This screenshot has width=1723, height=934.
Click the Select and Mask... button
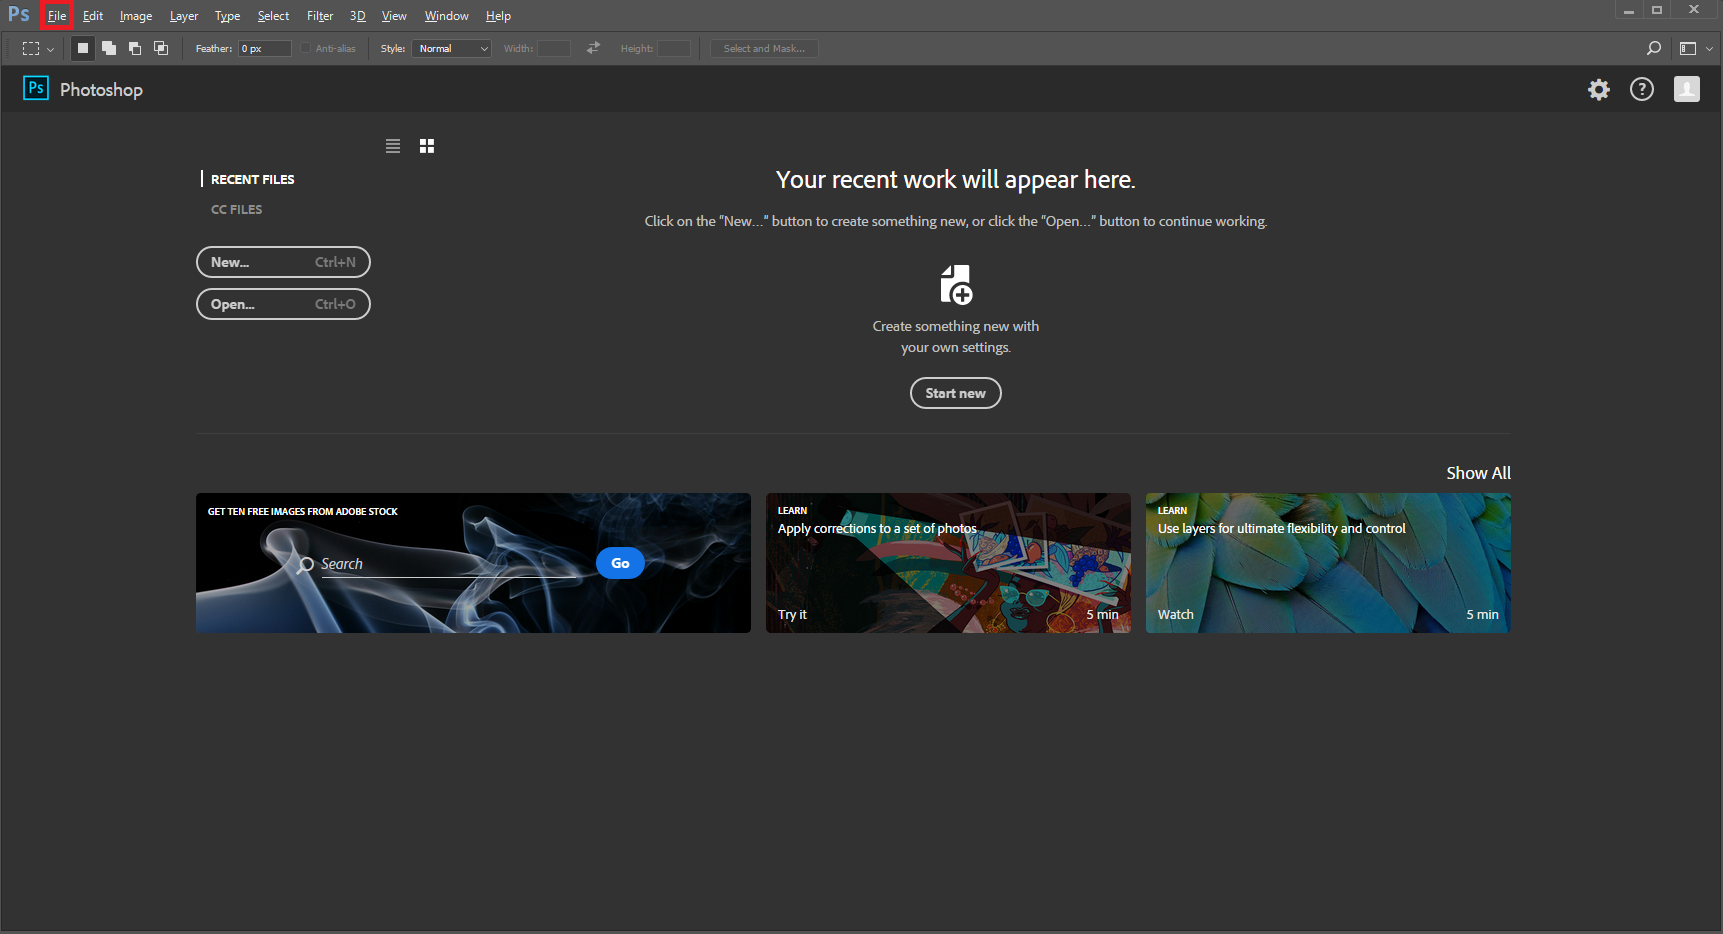coord(764,48)
